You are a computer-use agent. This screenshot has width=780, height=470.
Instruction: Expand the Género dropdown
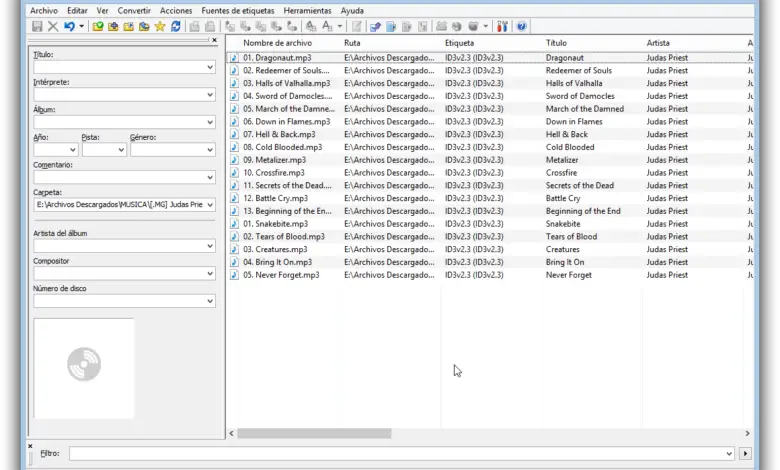pyautogui.click(x=210, y=150)
